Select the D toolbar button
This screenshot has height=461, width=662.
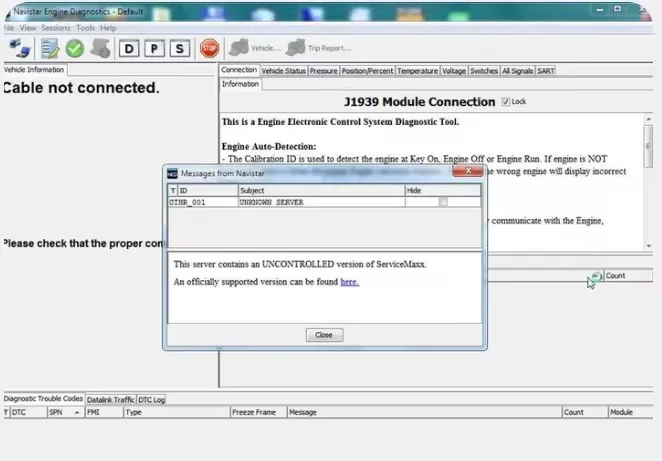pos(129,49)
